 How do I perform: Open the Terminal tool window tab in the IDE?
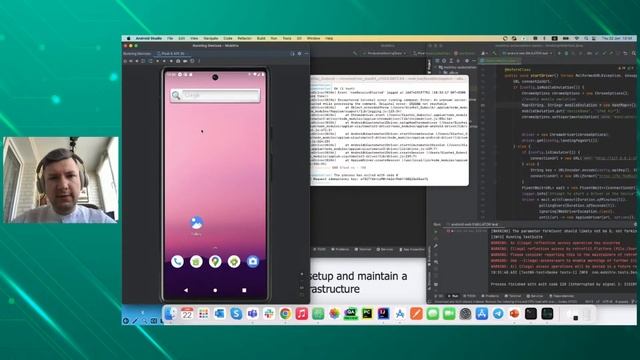click(513, 296)
